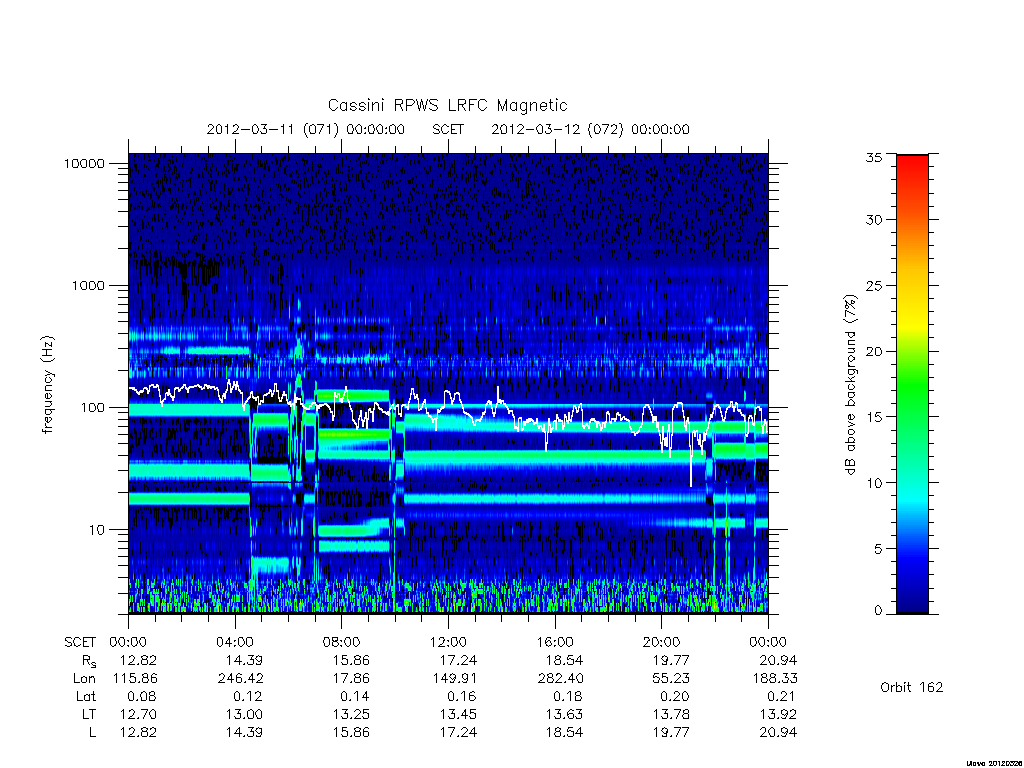Click the 1000 frequency tick label
Image resolution: width=1024 pixels, height=768 pixels.
pyautogui.click(x=88, y=285)
